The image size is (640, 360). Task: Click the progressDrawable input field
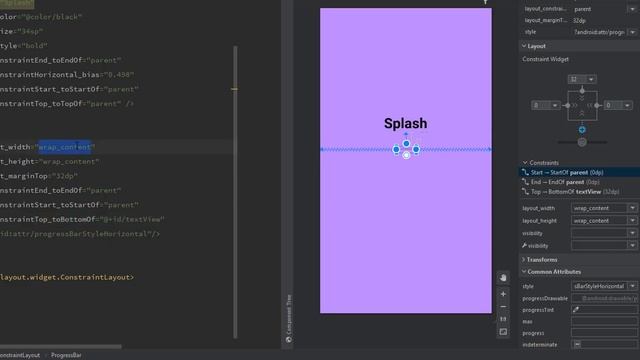coord(605,298)
